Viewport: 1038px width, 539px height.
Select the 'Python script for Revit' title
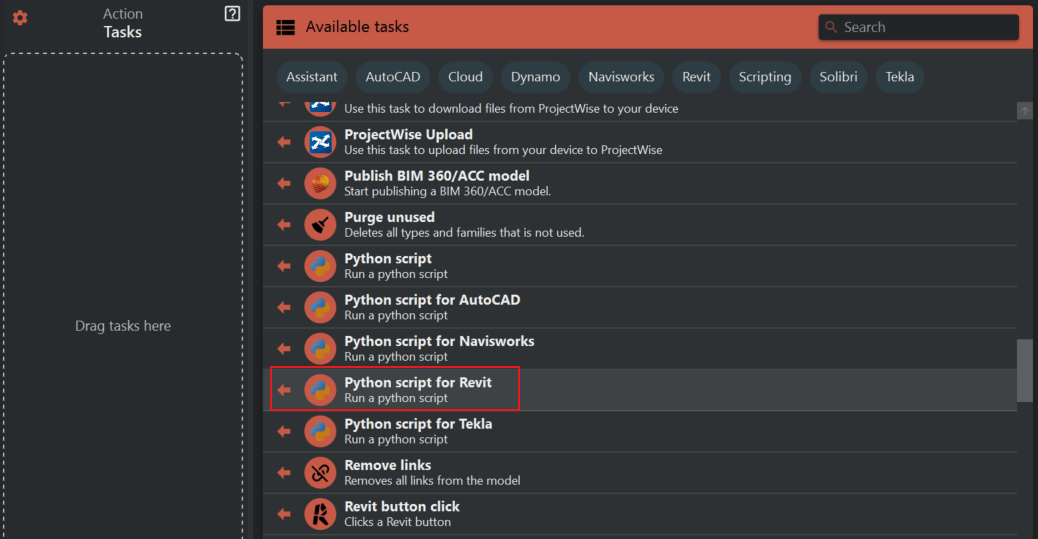[x=418, y=383]
